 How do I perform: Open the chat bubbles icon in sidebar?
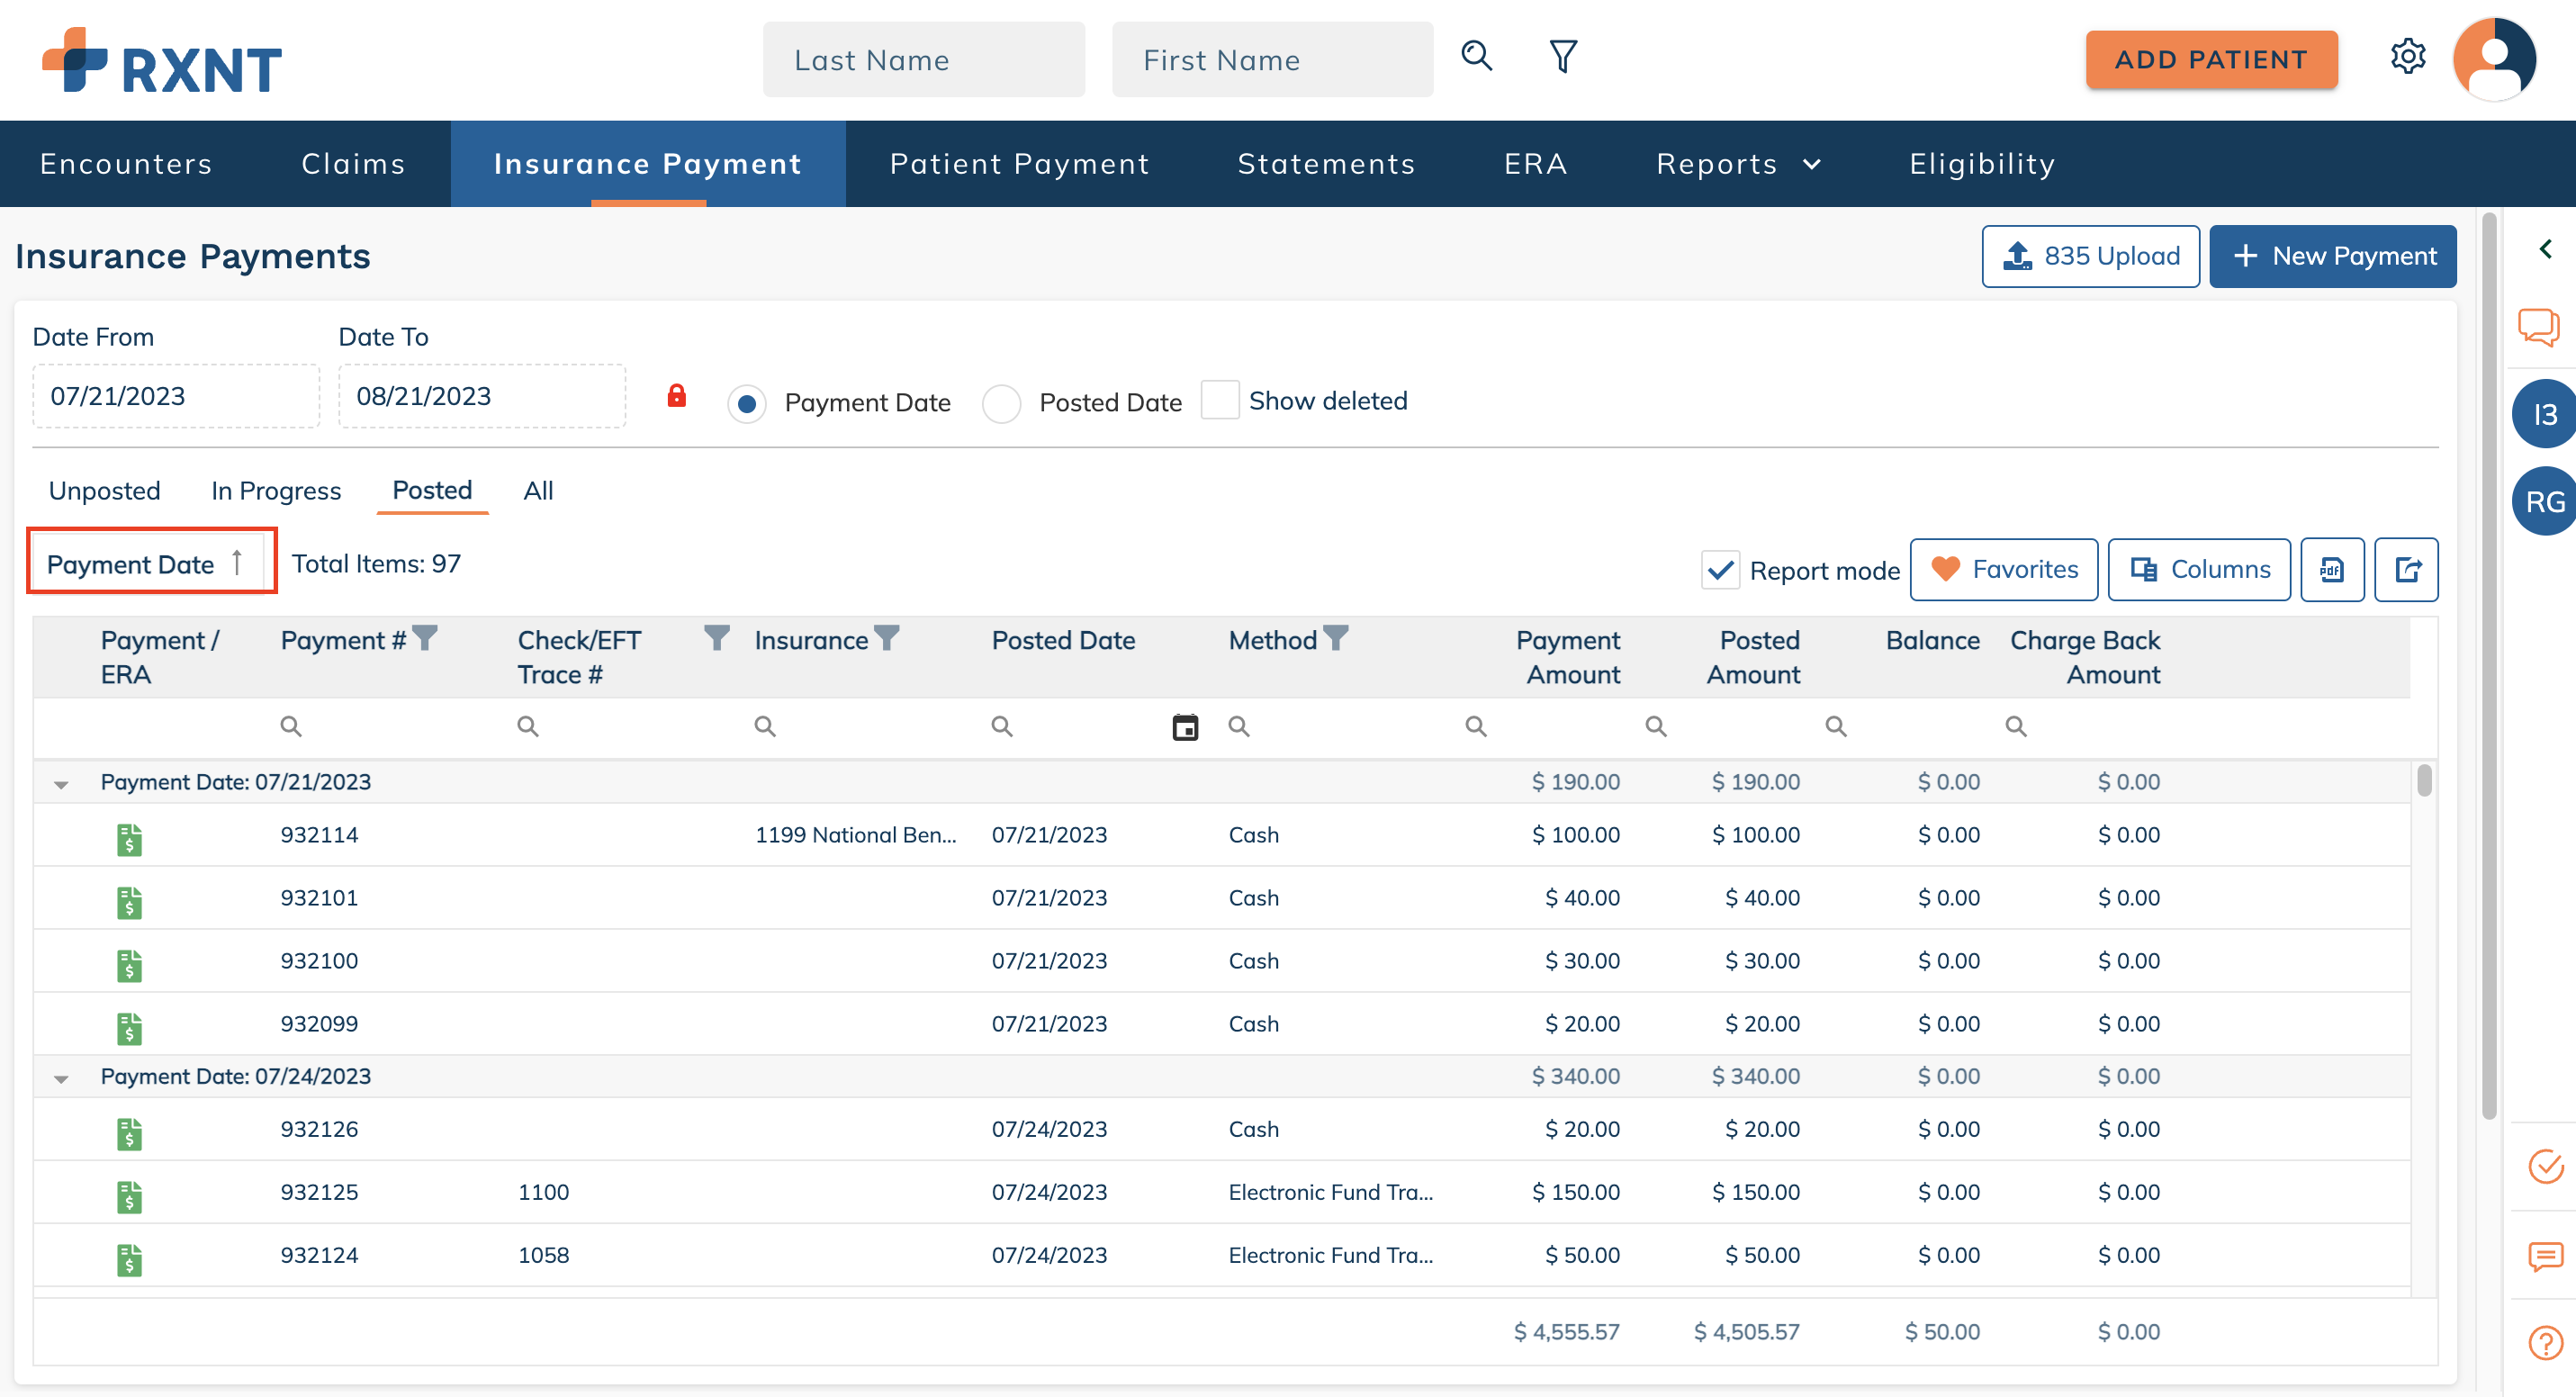pos(2539,327)
